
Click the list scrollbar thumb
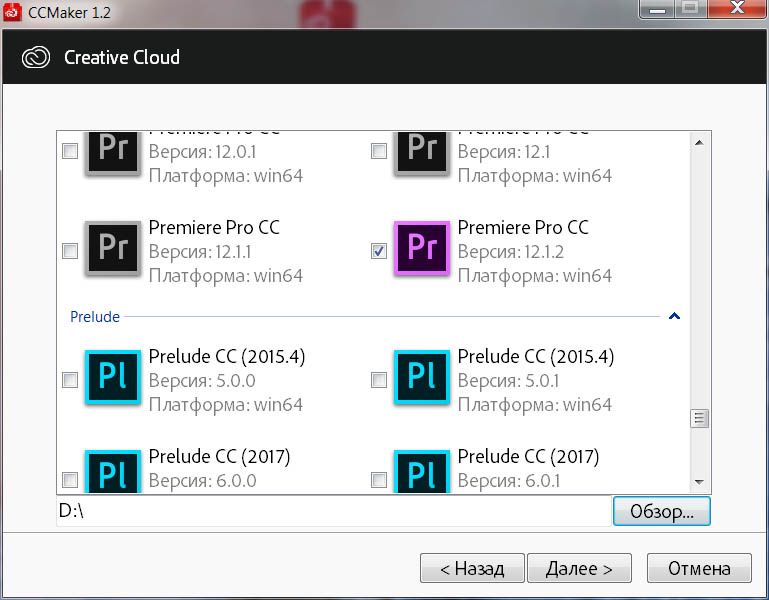(x=699, y=418)
